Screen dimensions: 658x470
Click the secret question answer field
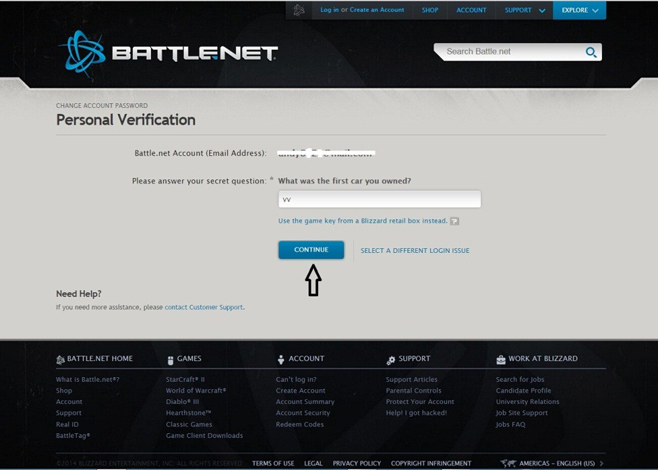pyautogui.click(x=379, y=199)
